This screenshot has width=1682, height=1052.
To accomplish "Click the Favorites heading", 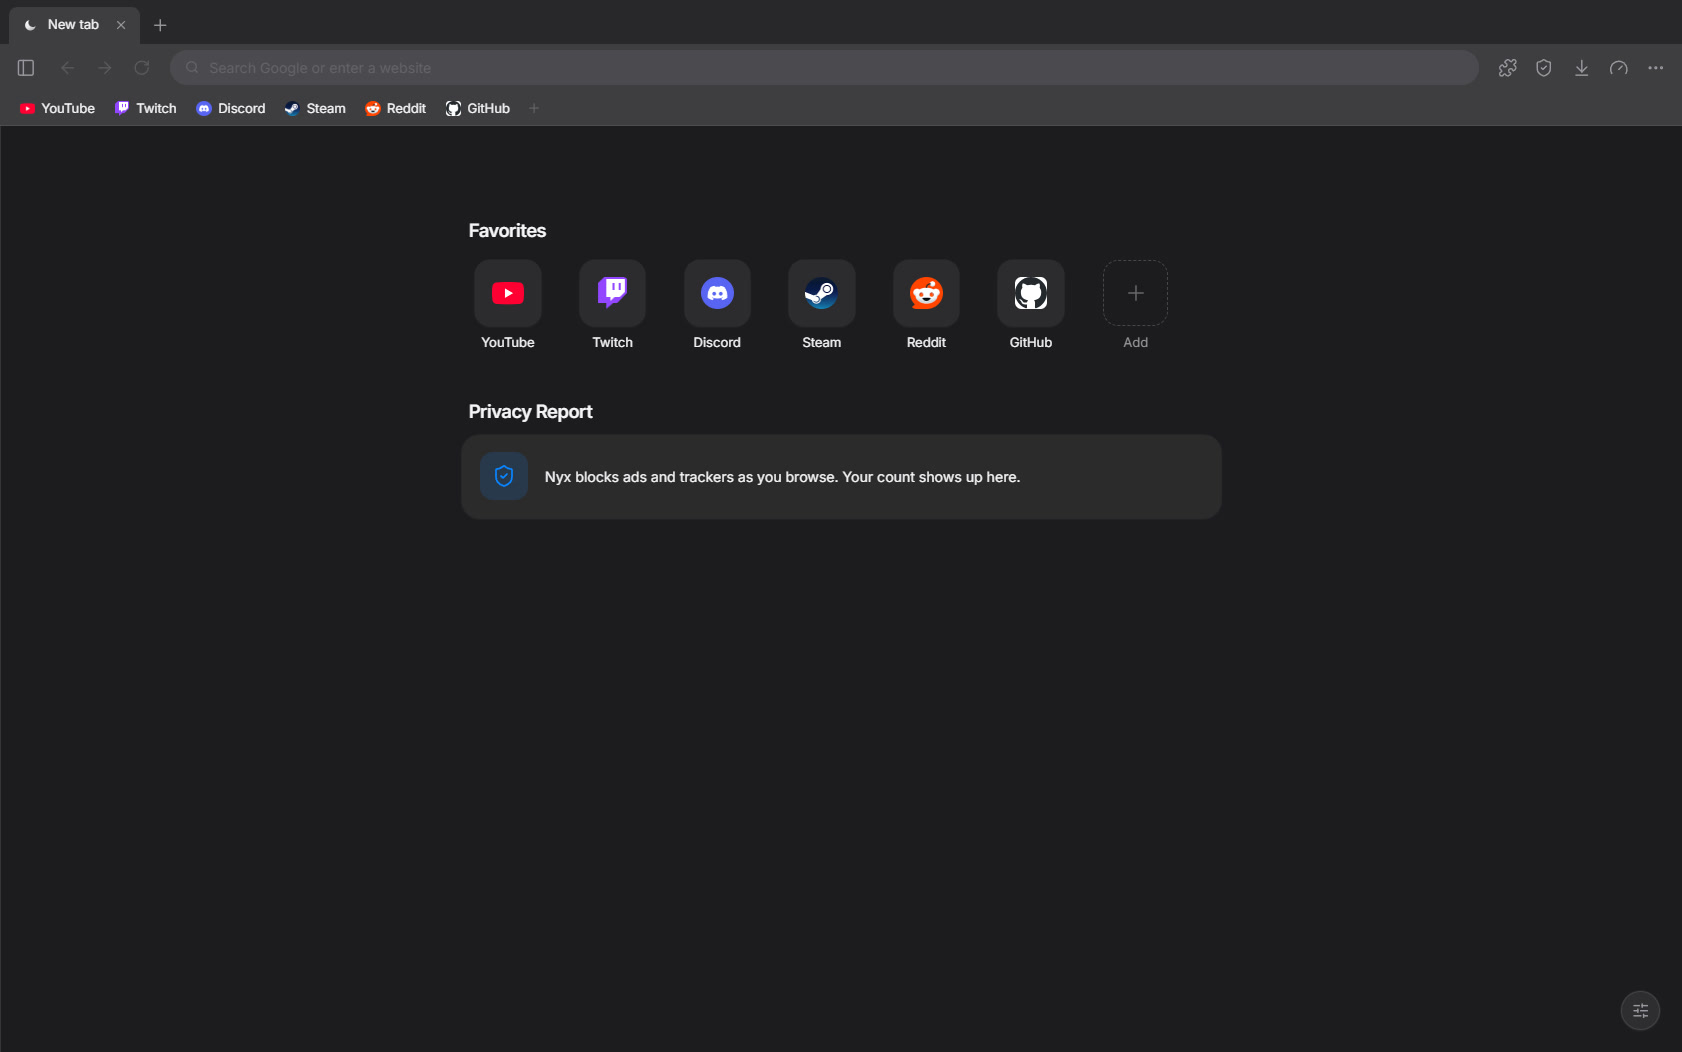I will tap(507, 231).
